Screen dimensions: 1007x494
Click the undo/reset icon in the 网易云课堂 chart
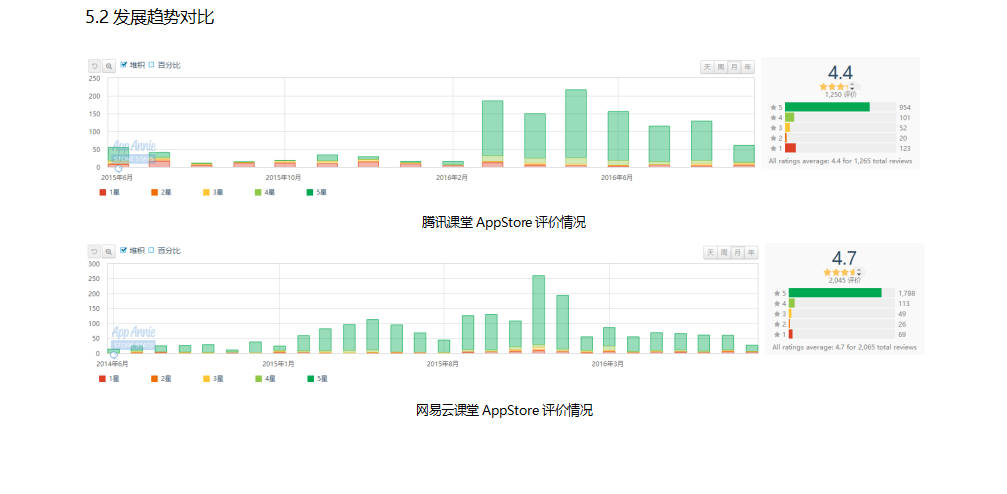point(94,251)
